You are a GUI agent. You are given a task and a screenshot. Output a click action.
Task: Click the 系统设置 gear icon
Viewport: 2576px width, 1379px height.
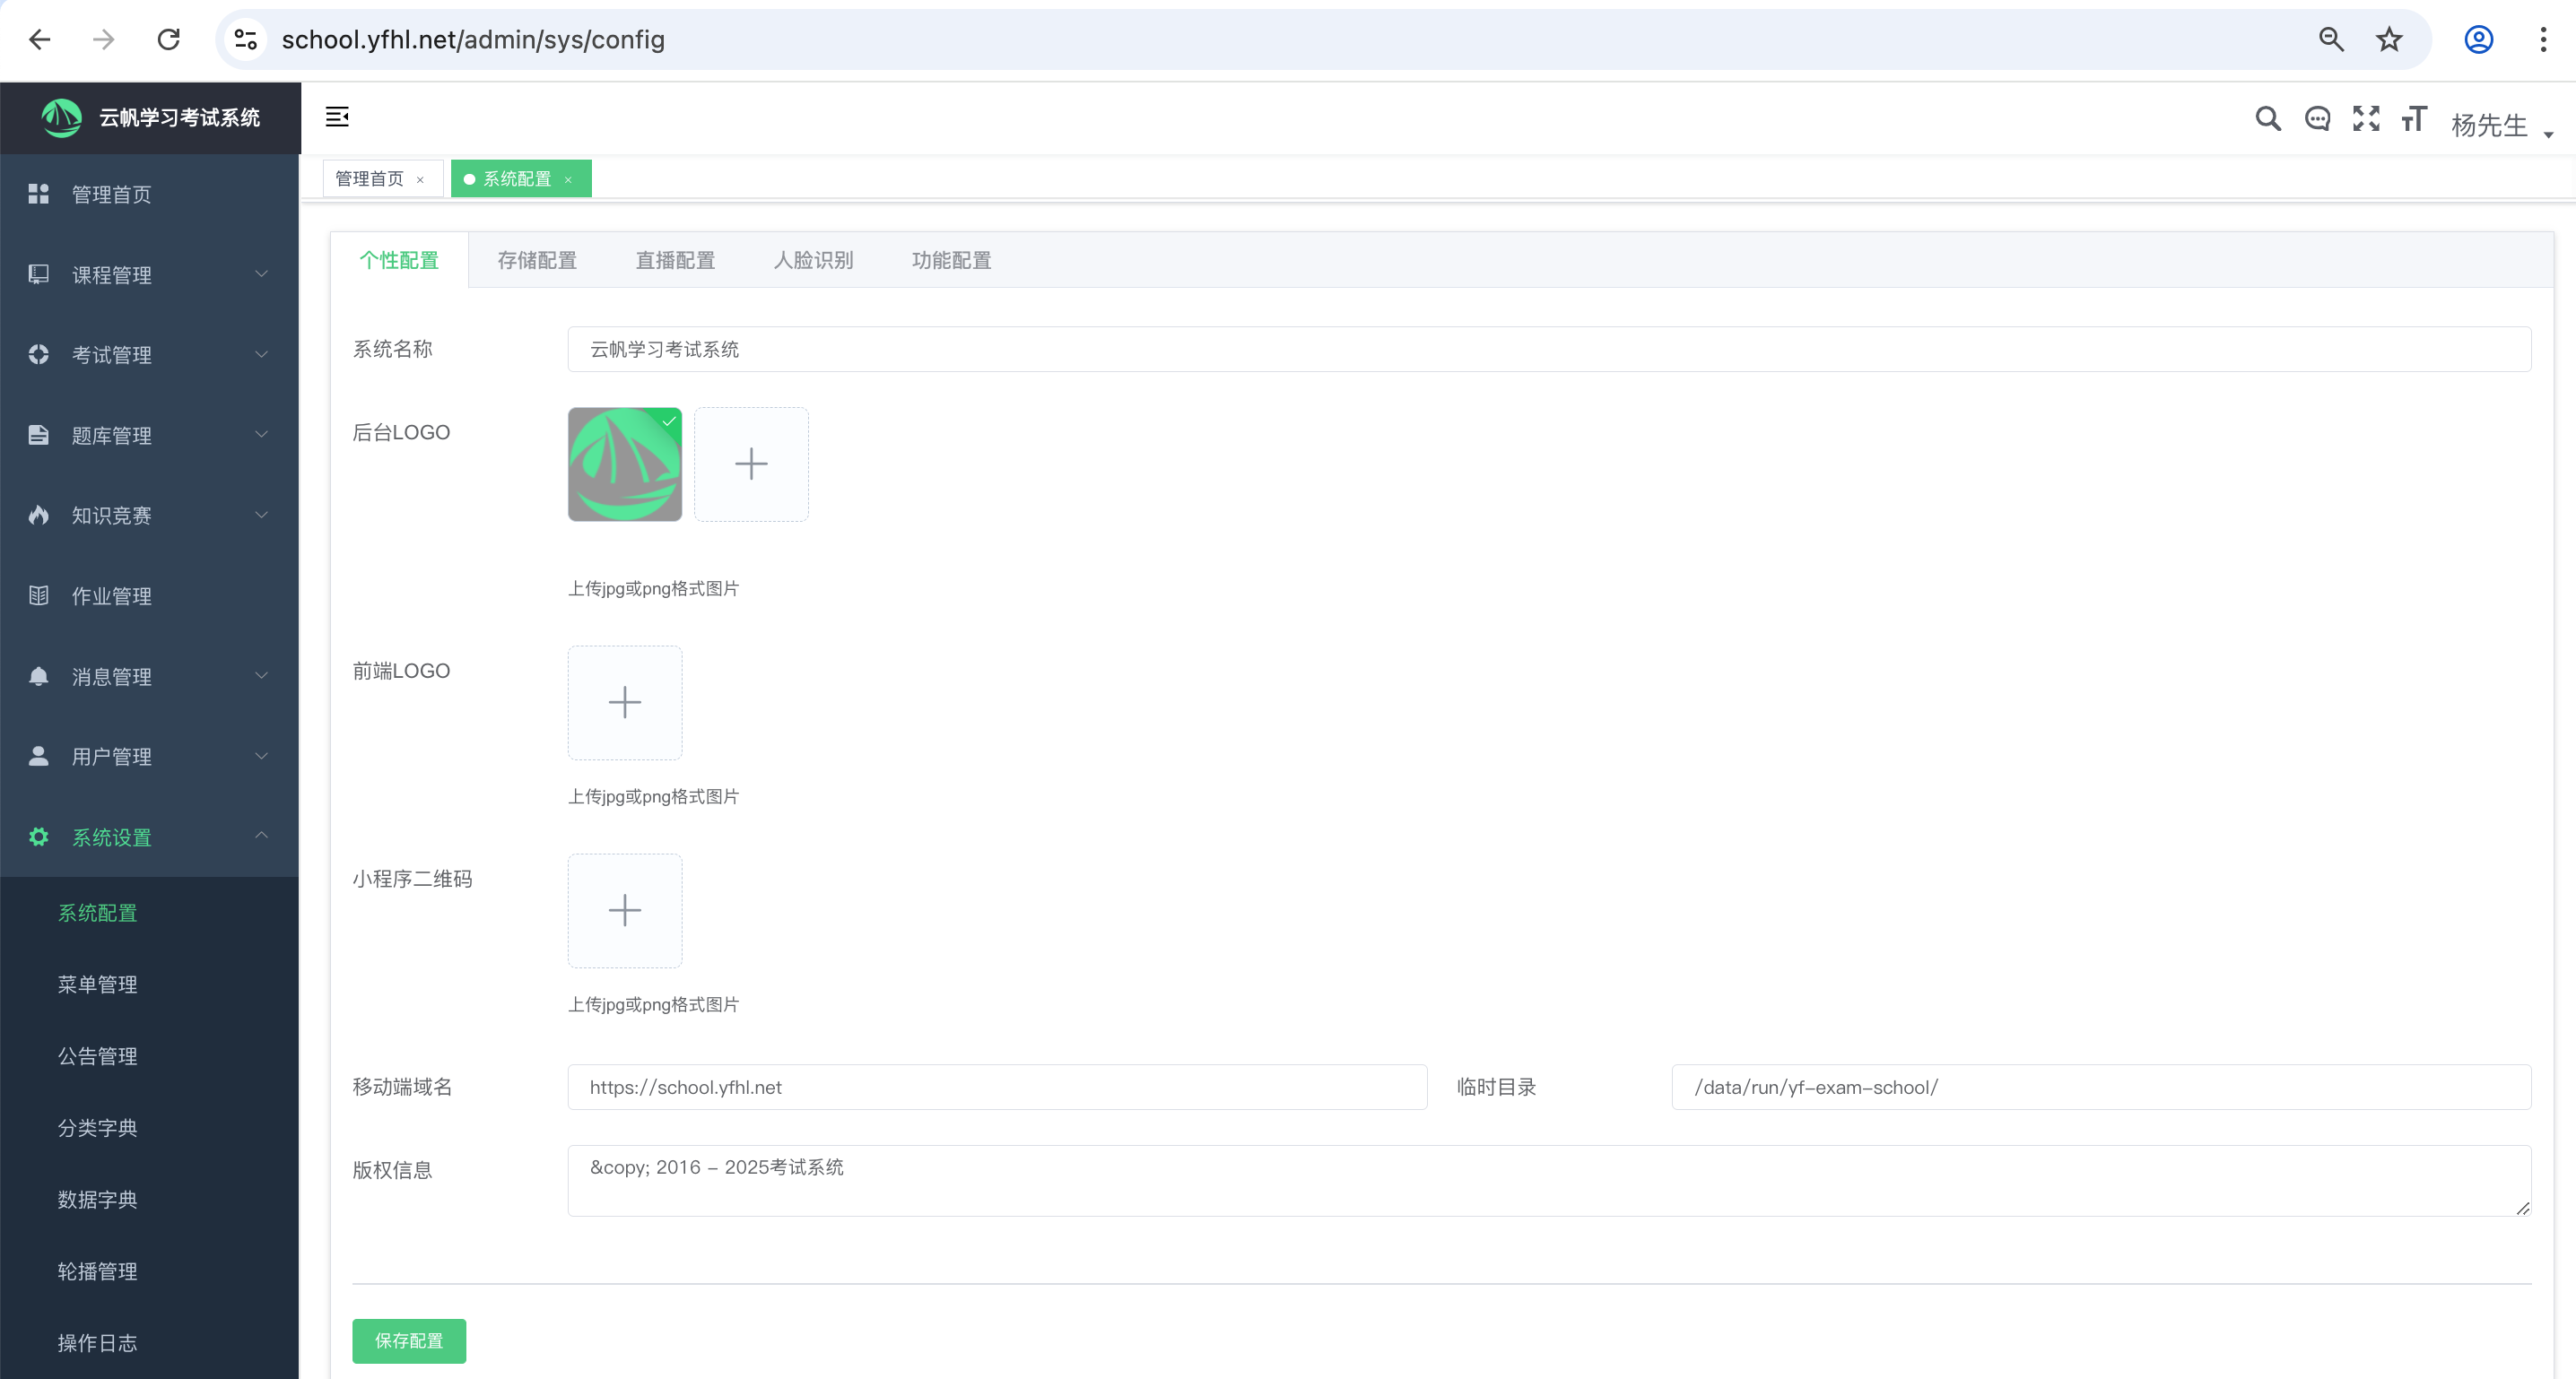[38, 837]
